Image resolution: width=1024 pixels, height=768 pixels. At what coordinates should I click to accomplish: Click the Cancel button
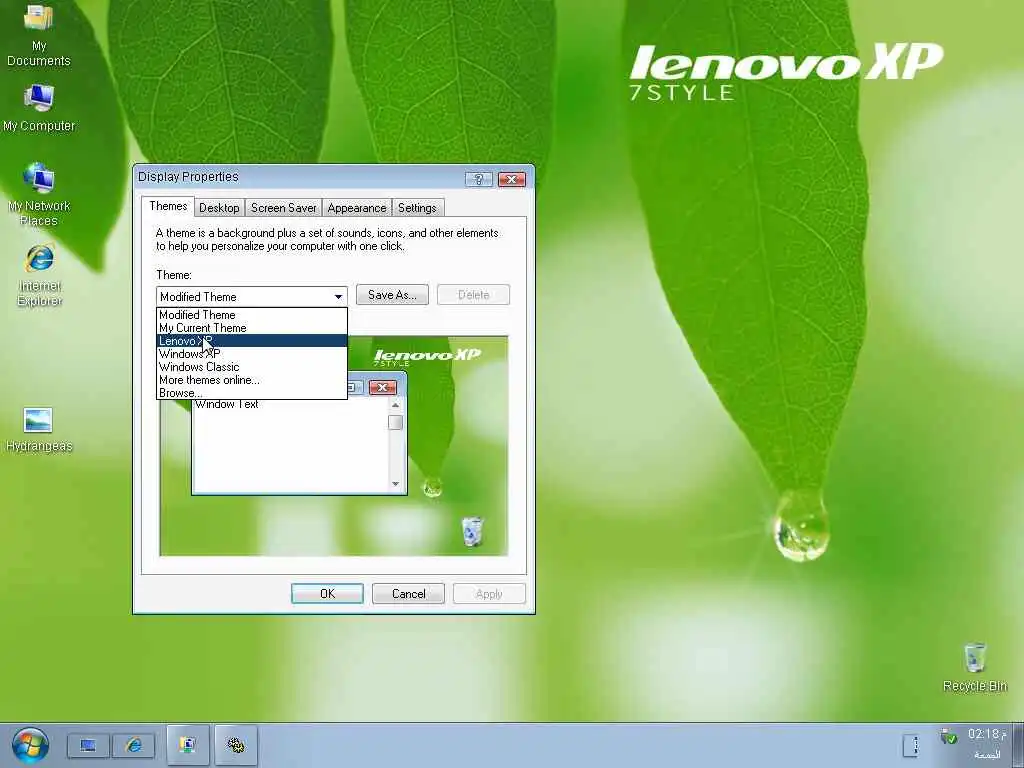coord(408,594)
